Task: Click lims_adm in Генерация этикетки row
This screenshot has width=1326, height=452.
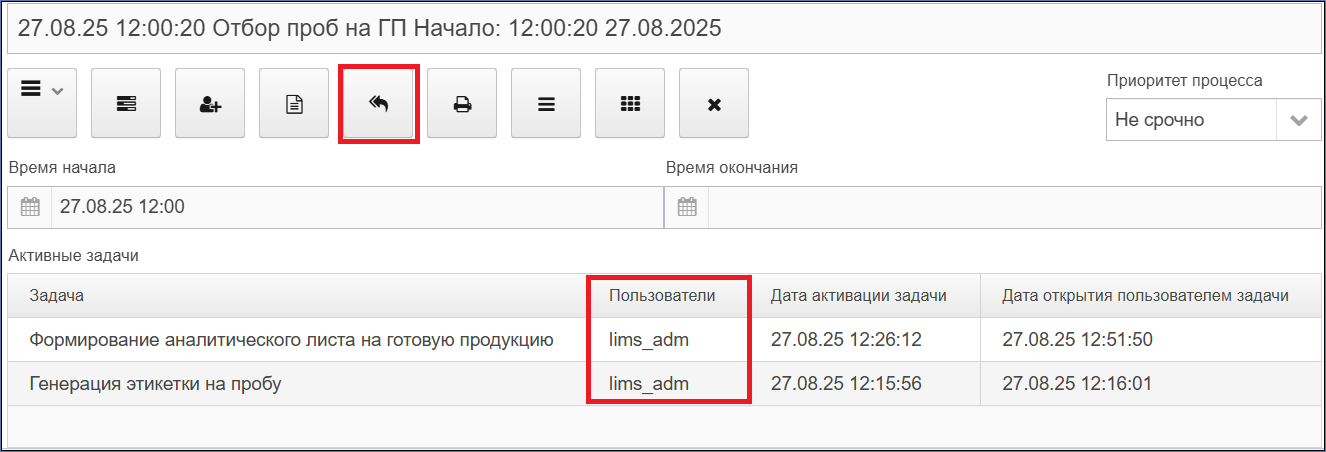Action: point(649,384)
